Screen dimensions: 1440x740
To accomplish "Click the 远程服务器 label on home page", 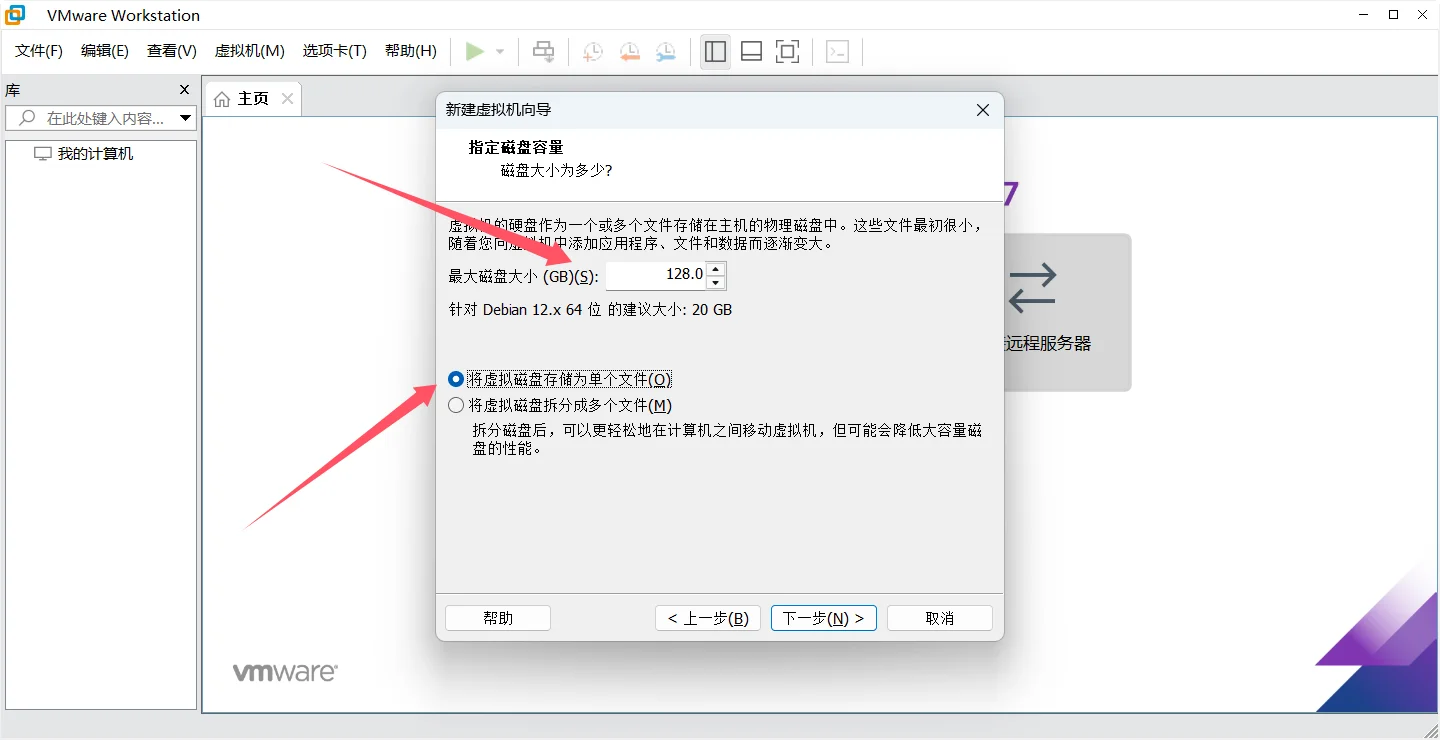I will (x=1048, y=343).
